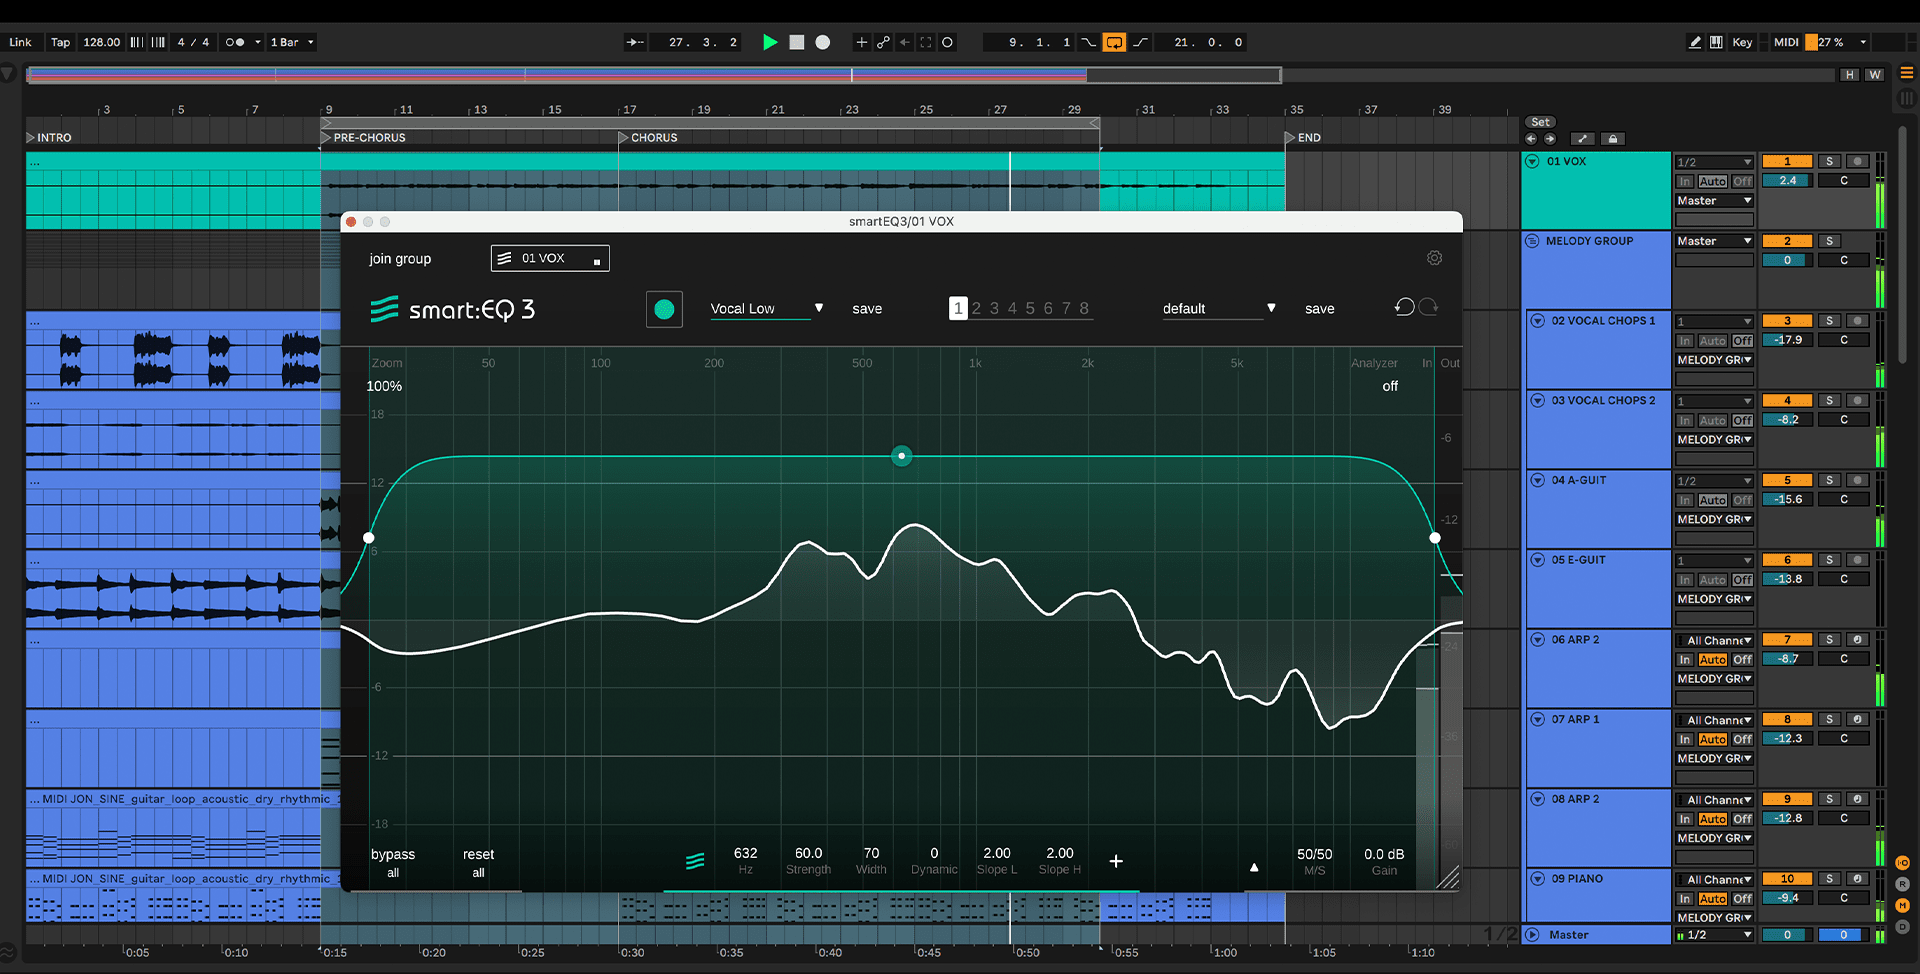Open the Vocal Low profile dropdown
Viewport: 1920px width, 974px height.
(766, 309)
